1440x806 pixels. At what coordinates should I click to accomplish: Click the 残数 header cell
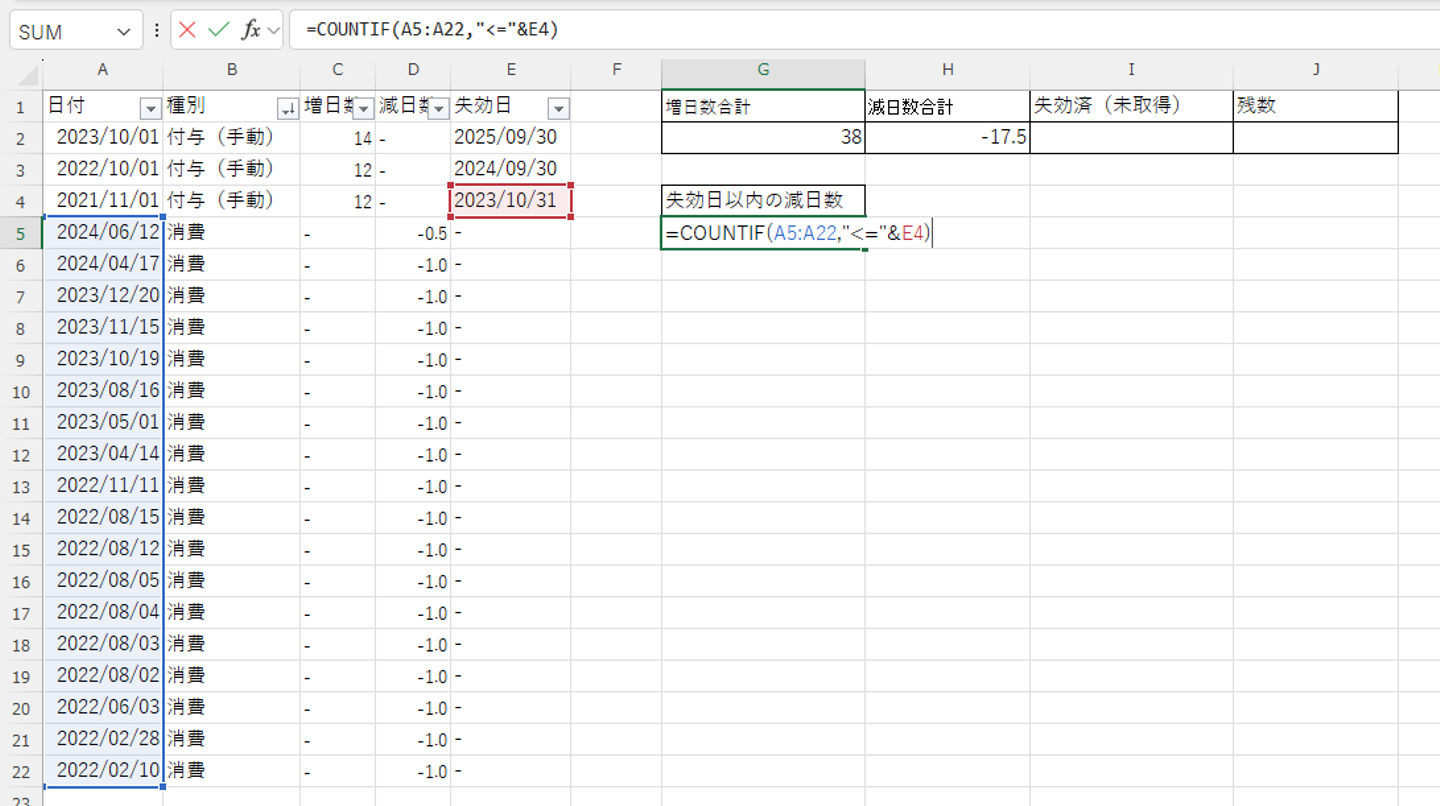pos(1316,106)
